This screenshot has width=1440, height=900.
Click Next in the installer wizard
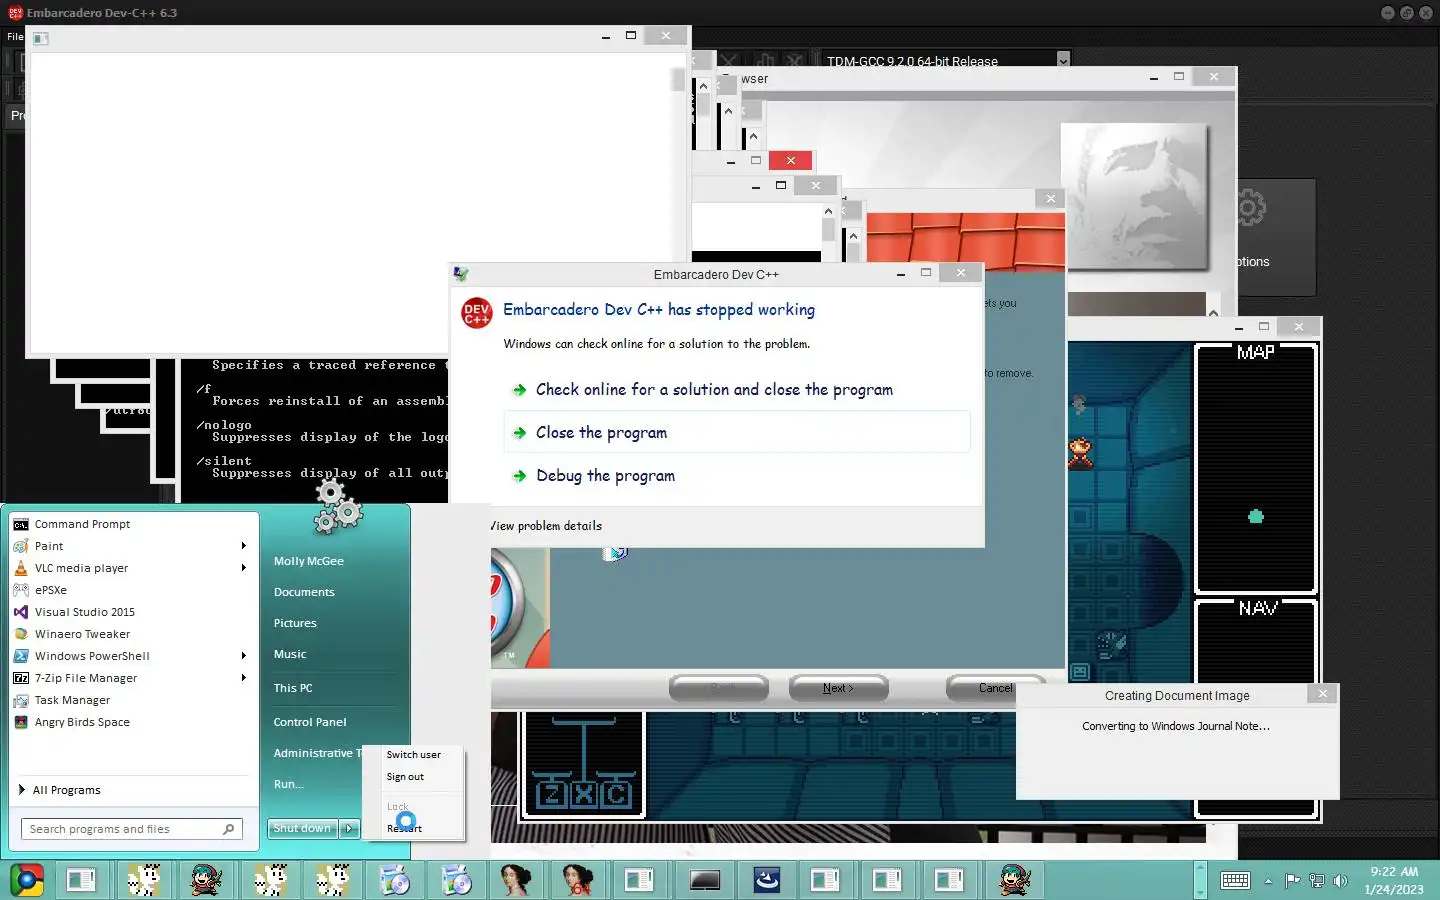[838, 688]
